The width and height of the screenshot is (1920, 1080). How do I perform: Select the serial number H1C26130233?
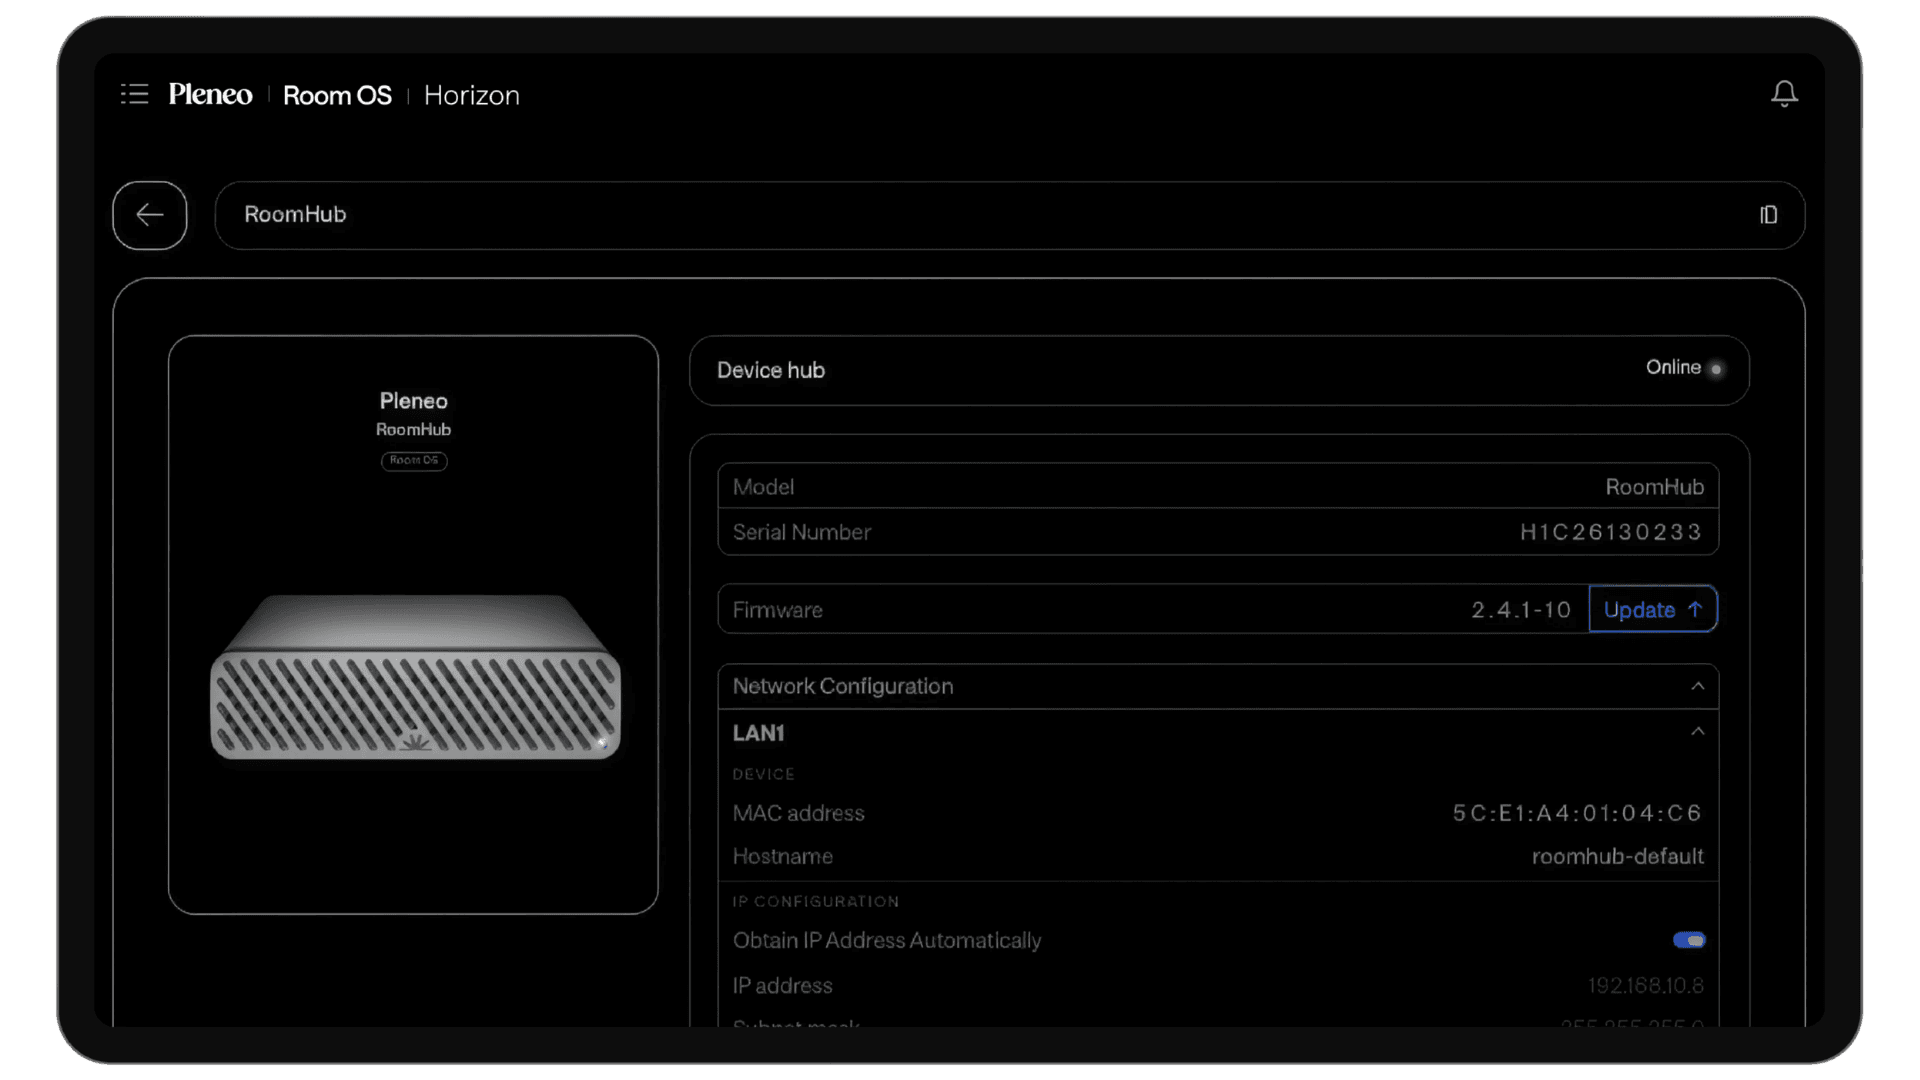[1611, 532]
